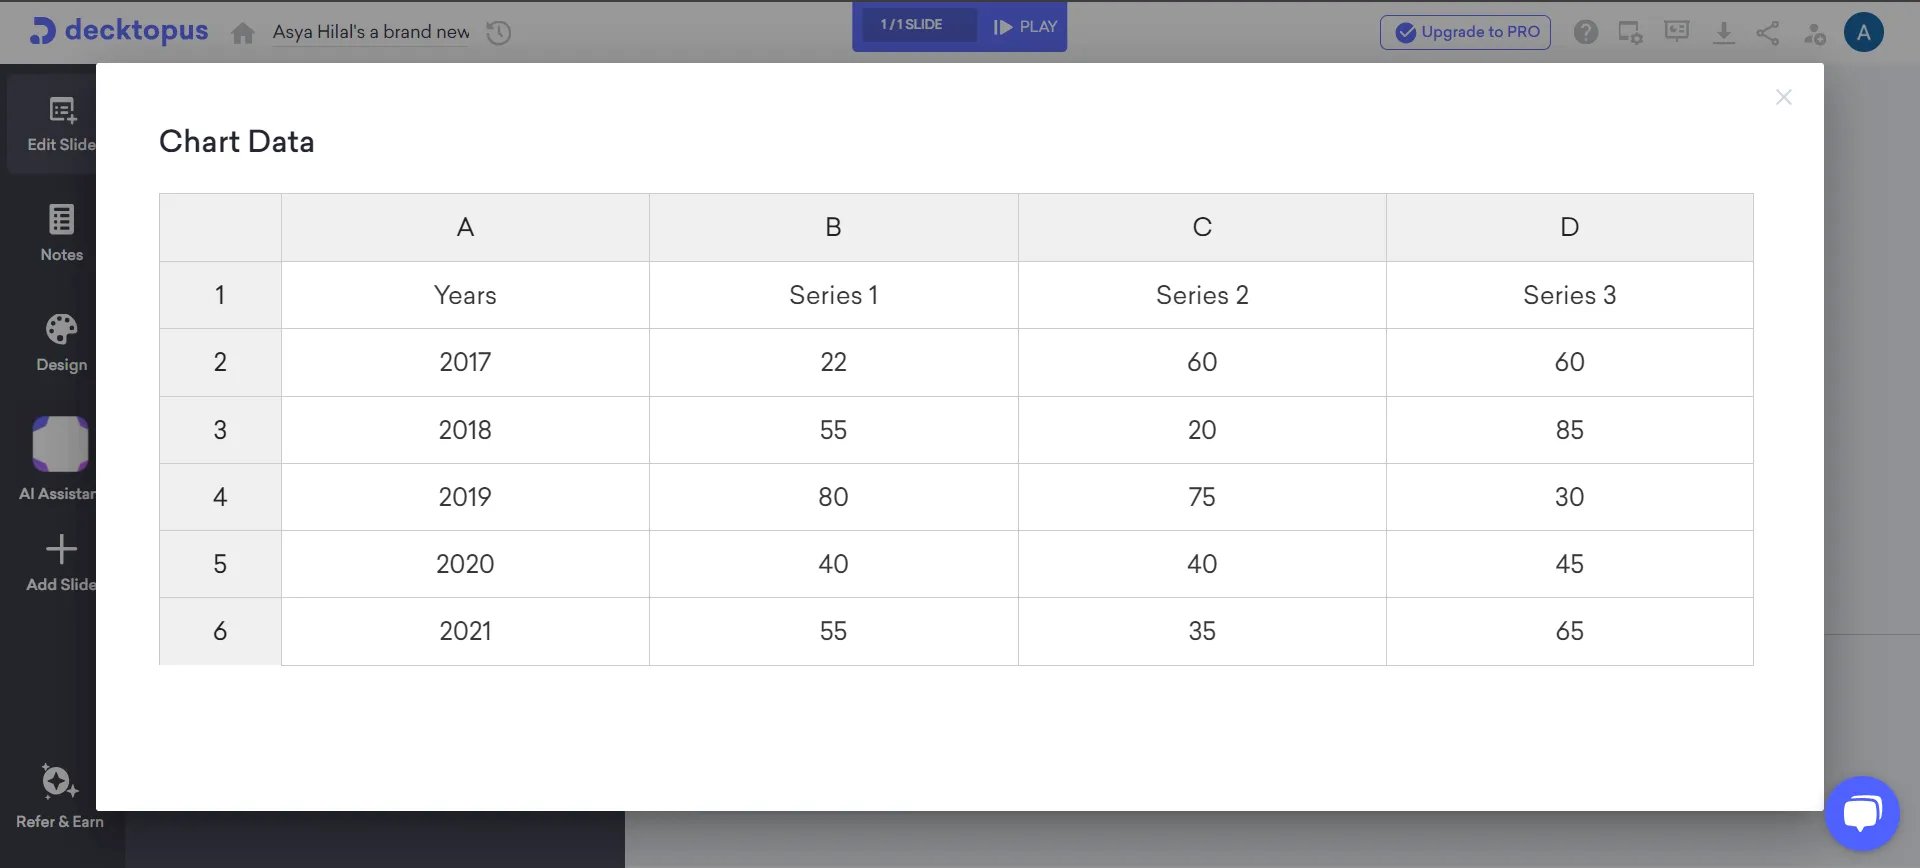Close the Chart Data dialog
1920x868 pixels.
tap(1783, 97)
